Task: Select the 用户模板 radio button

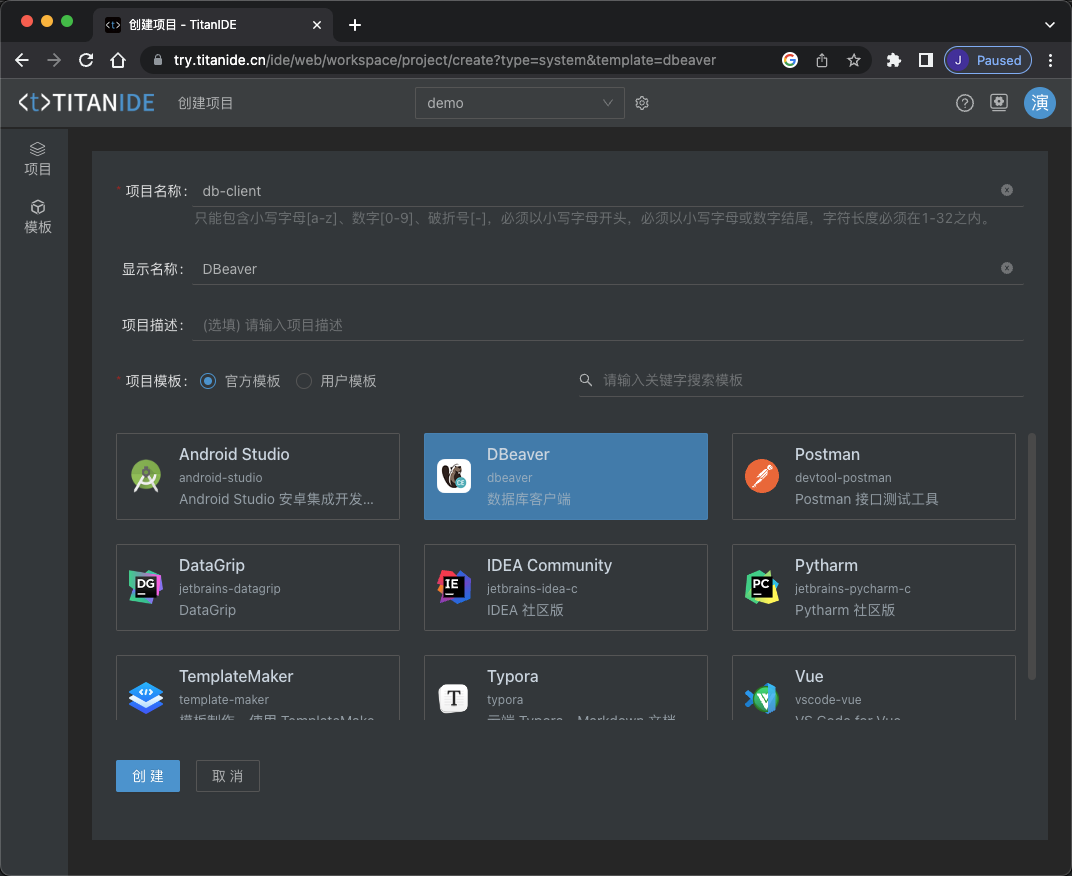Action: [x=304, y=381]
